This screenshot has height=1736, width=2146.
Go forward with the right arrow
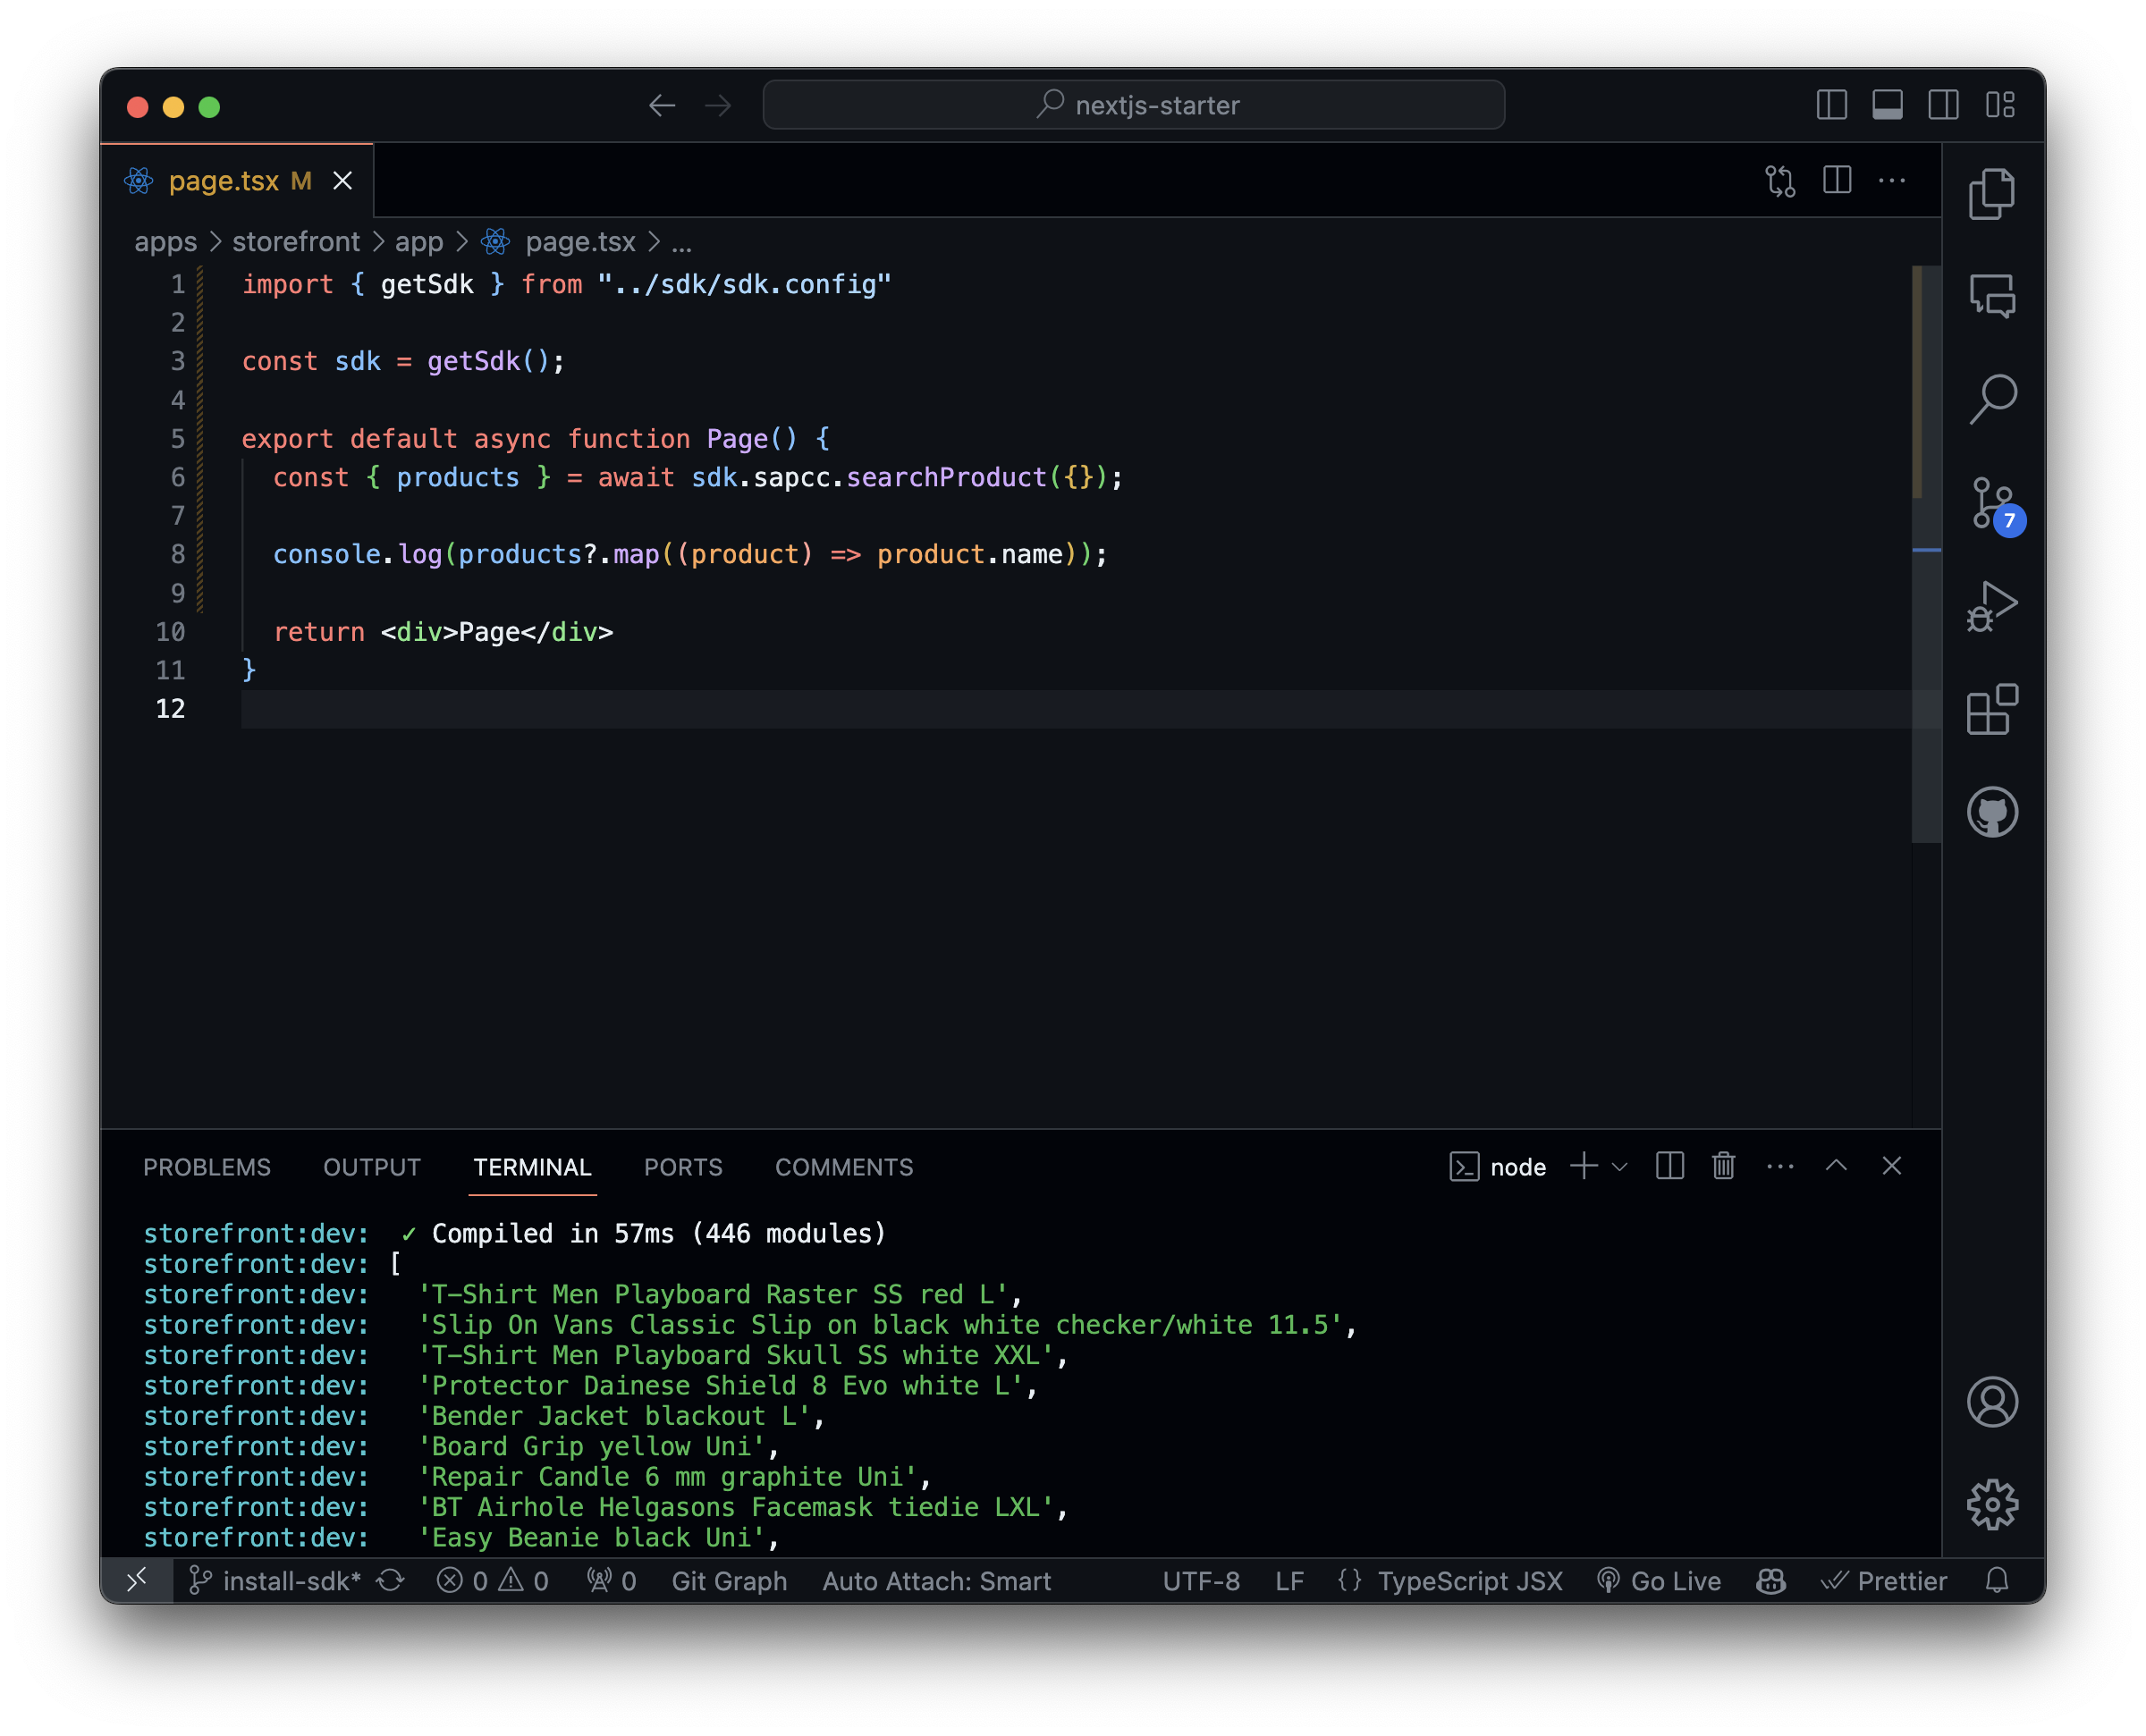(718, 105)
